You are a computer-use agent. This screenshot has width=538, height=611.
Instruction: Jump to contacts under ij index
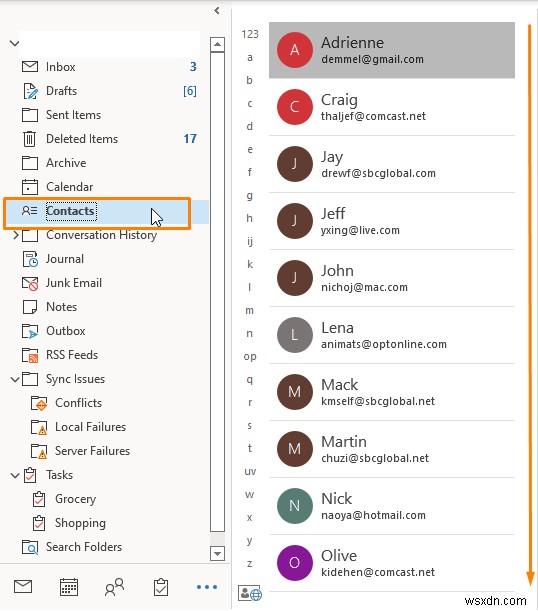click(x=250, y=242)
